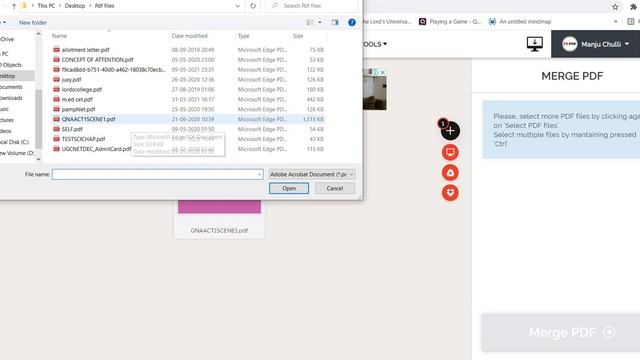Click the refresh icon in file dialog
The image size is (640, 360).
[253, 6]
